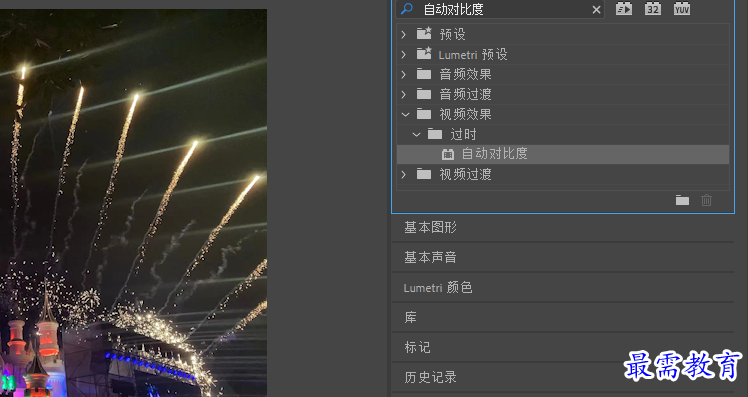748x397 pixels.
Task: Click the 自动对比度 effect icon
Action: 447,154
